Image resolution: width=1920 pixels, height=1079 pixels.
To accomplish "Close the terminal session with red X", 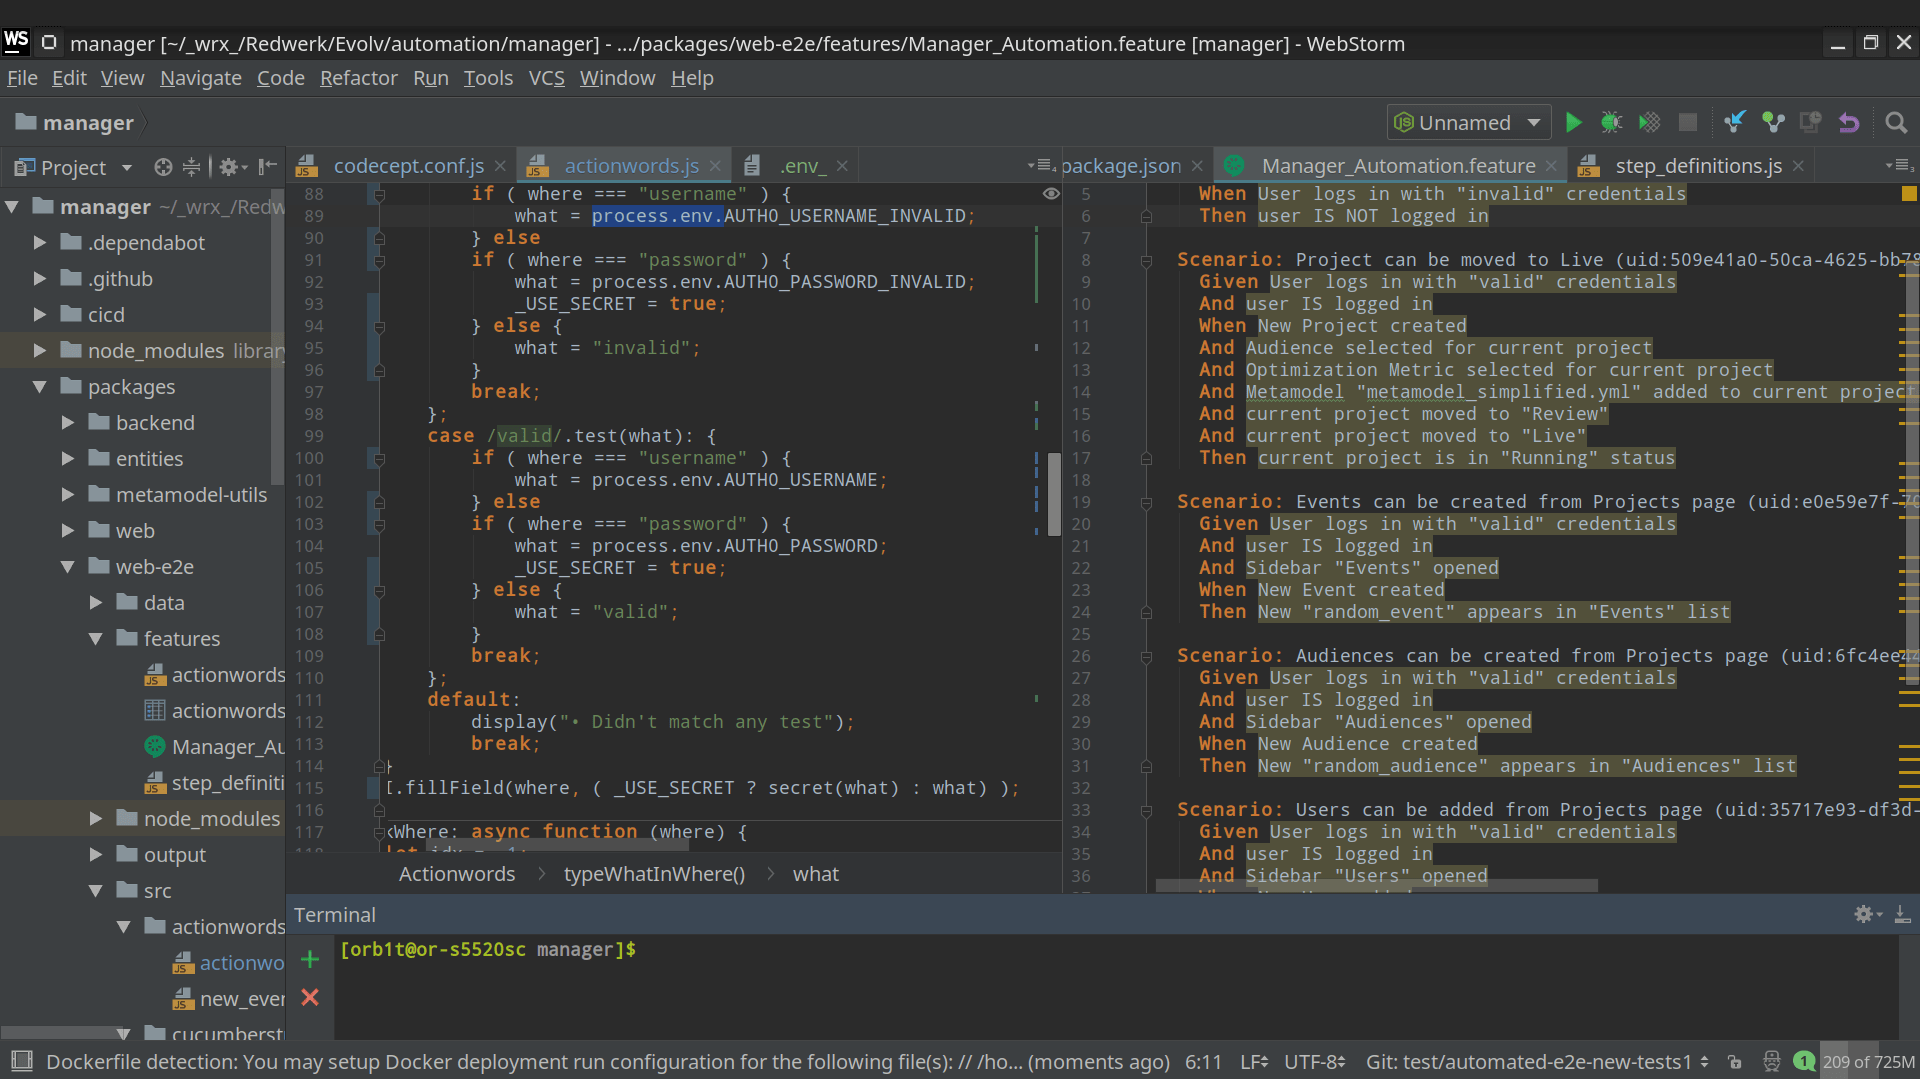I will click(310, 997).
